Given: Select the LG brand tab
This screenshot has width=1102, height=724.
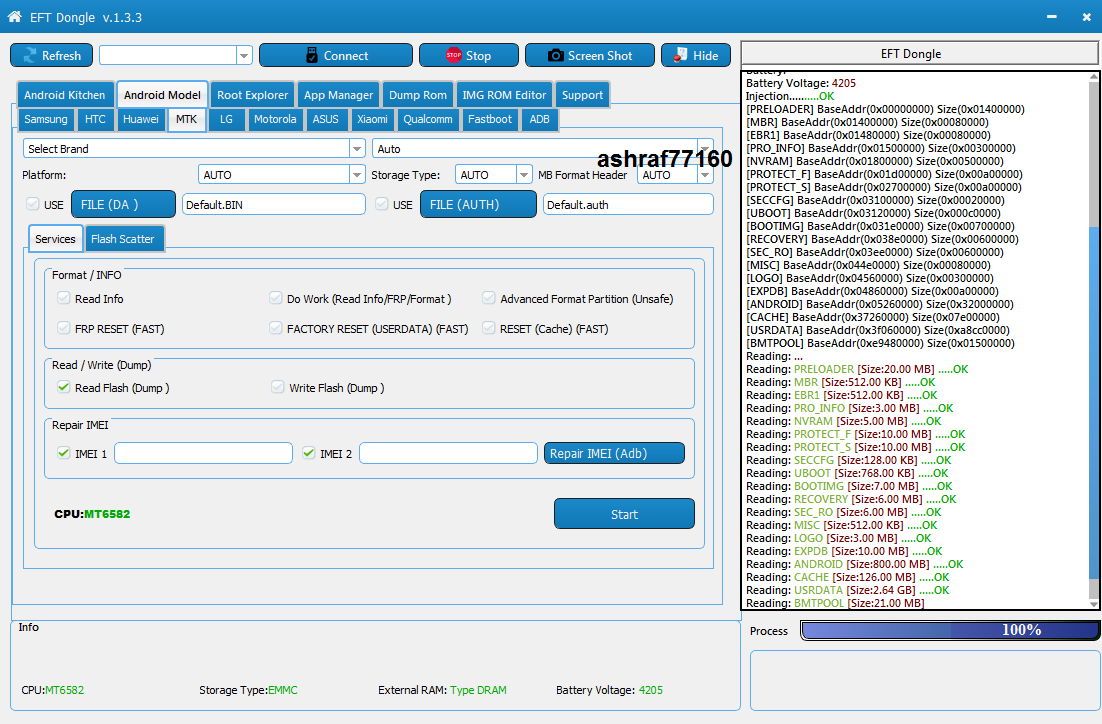Looking at the screenshot, I should click(x=226, y=119).
